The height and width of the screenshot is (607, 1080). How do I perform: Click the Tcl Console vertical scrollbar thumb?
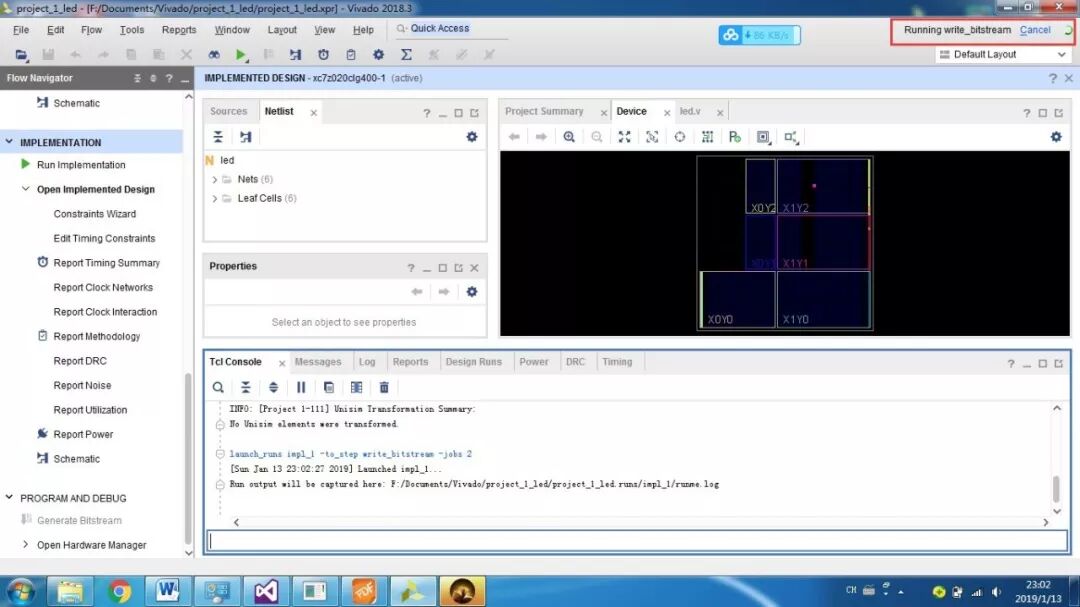[1056, 488]
